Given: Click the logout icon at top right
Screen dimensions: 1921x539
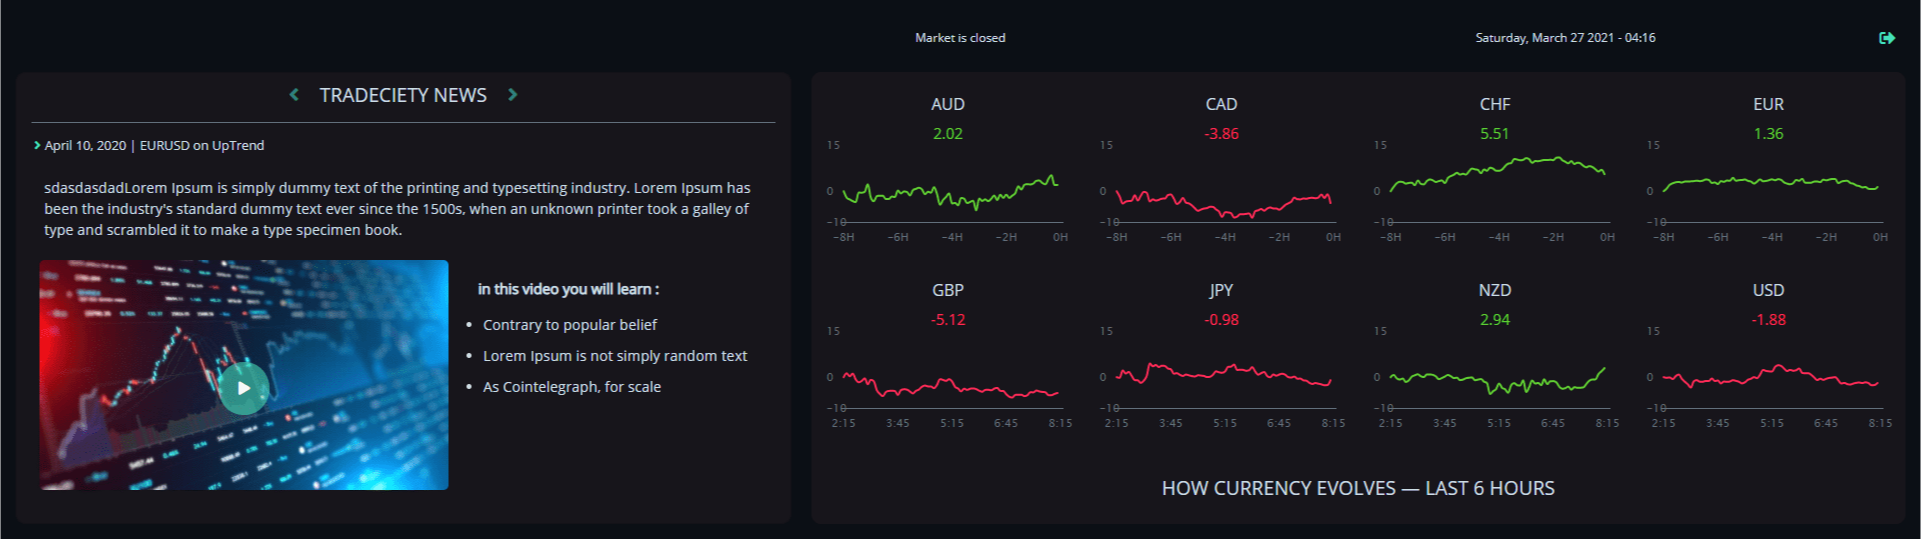Looking at the screenshot, I should tap(1887, 38).
